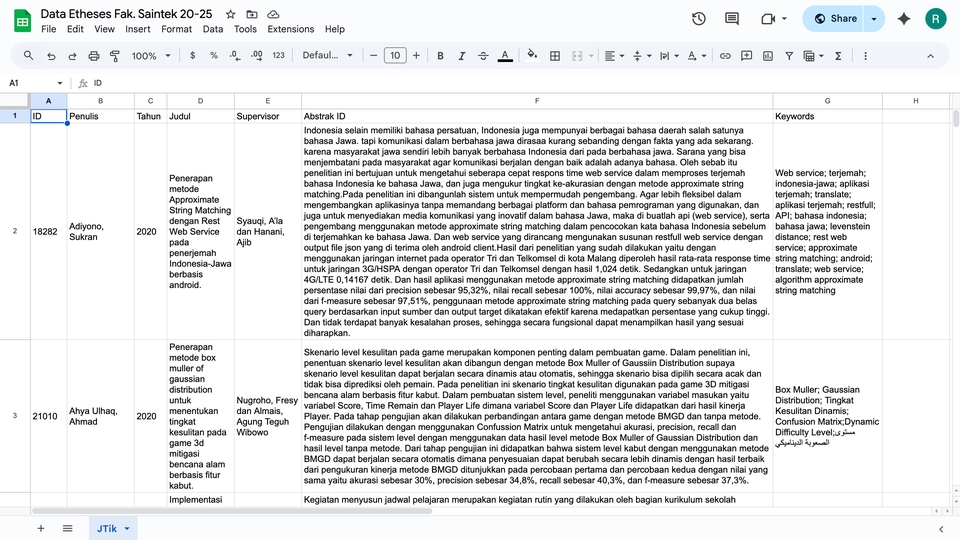Image resolution: width=960 pixels, height=540 pixels.
Task: Edit the font size field
Action: (395, 56)
